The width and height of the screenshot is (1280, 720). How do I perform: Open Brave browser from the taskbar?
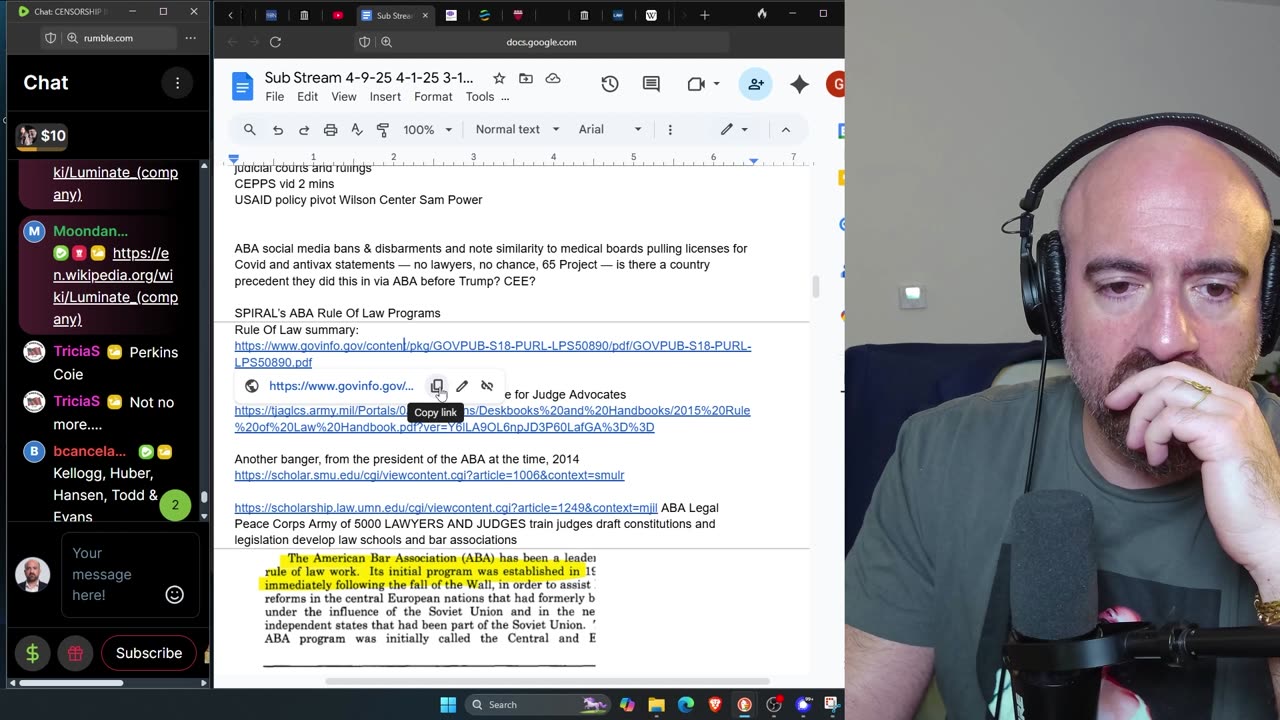[x=715, y=704]
